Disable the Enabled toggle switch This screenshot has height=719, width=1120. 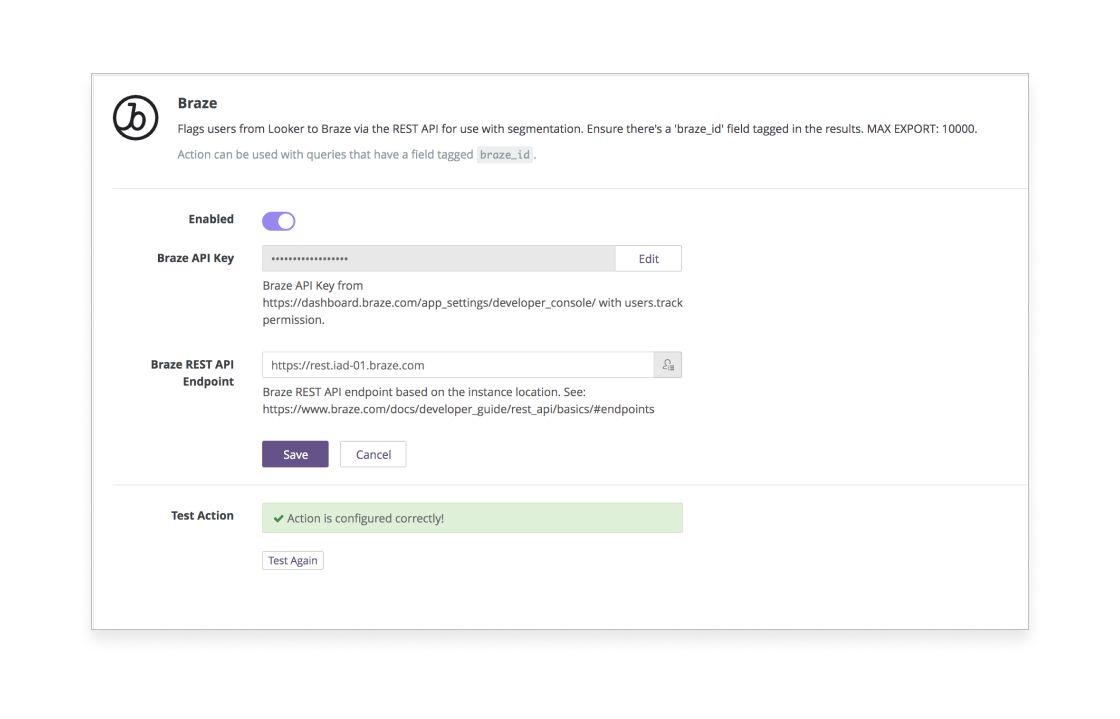pyautogui.click(x=279, y=221)
